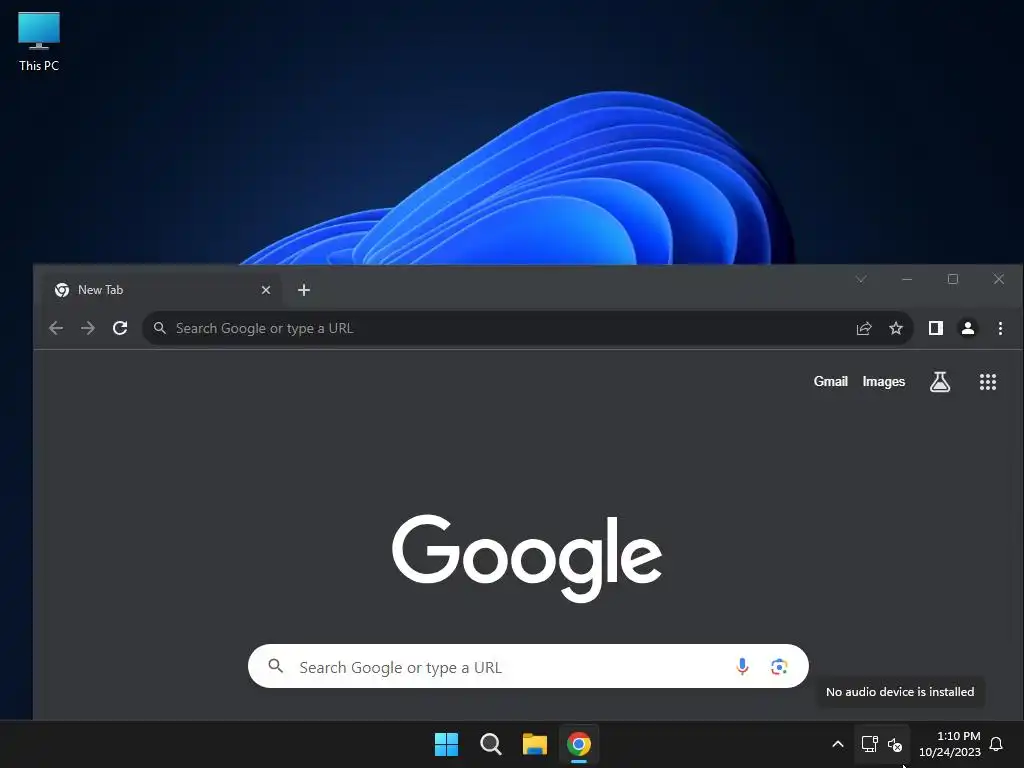Screen dimensions: 1024x768
Task: Bookmark this tab with the star icon
Action: [x=896, y=328]
